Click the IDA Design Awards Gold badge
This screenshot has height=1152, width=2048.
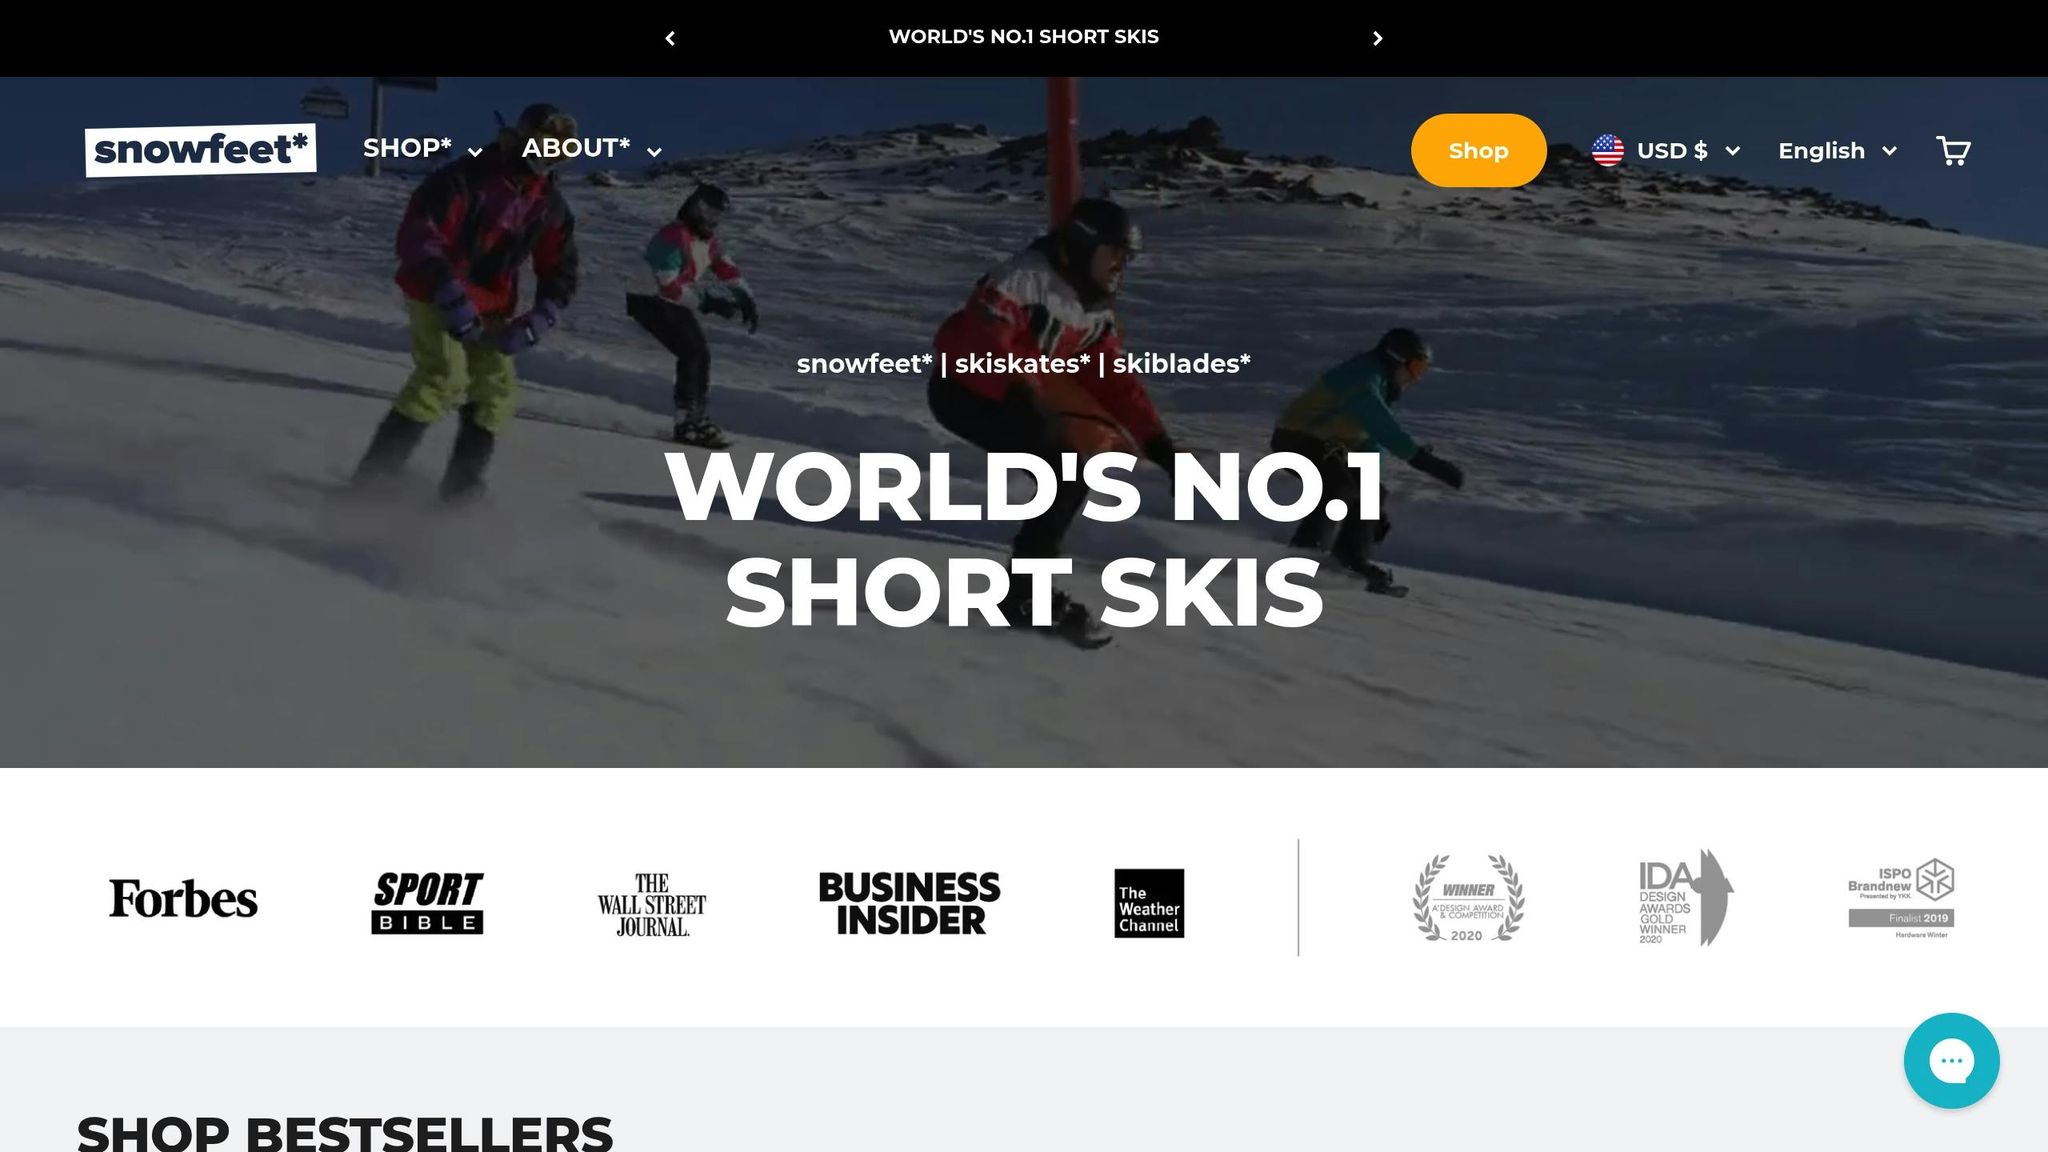pos(1686,898)
